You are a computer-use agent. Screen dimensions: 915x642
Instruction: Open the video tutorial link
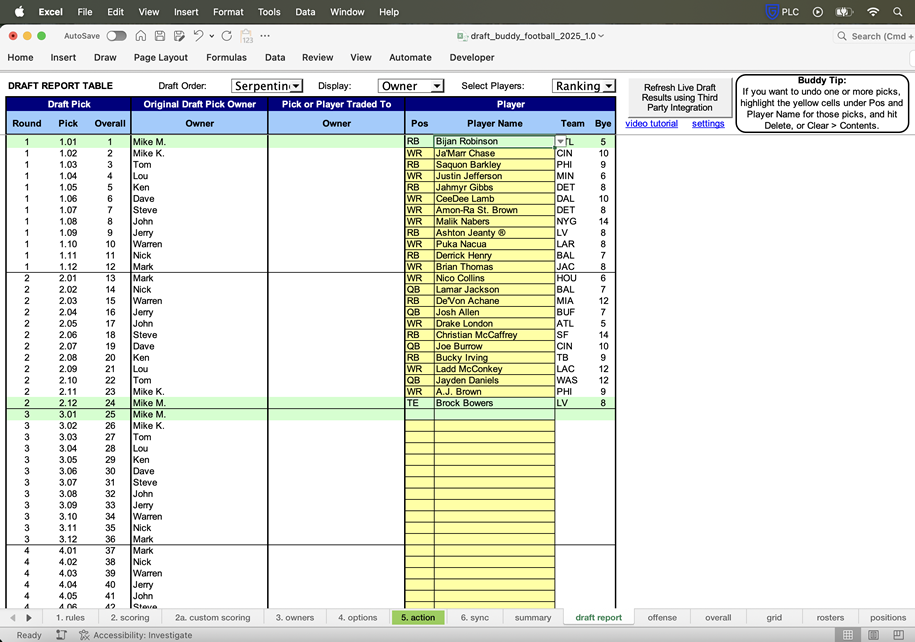(x=651, y=124)
